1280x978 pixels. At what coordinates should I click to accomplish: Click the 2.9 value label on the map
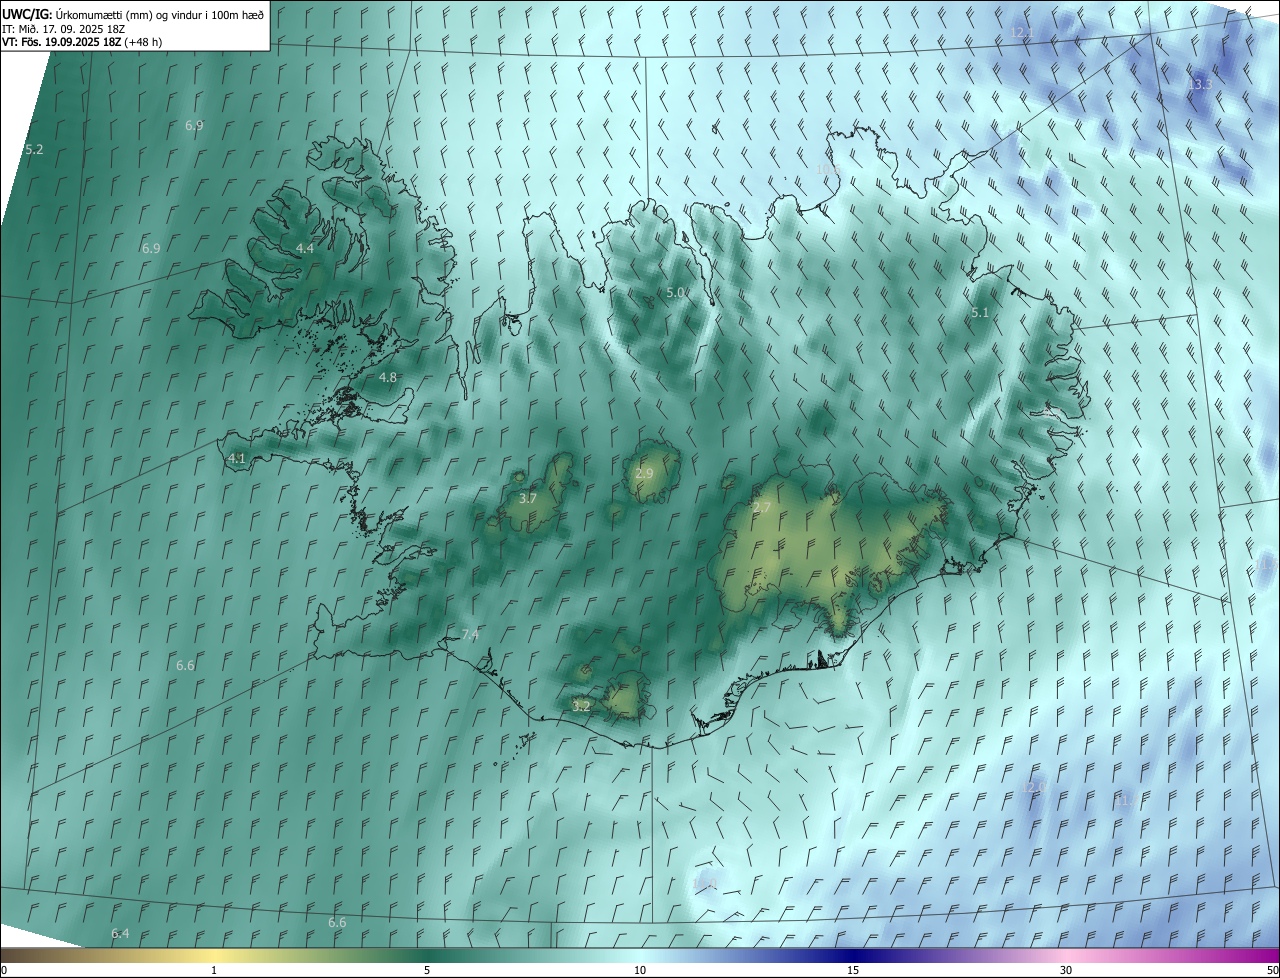[644, 473]
